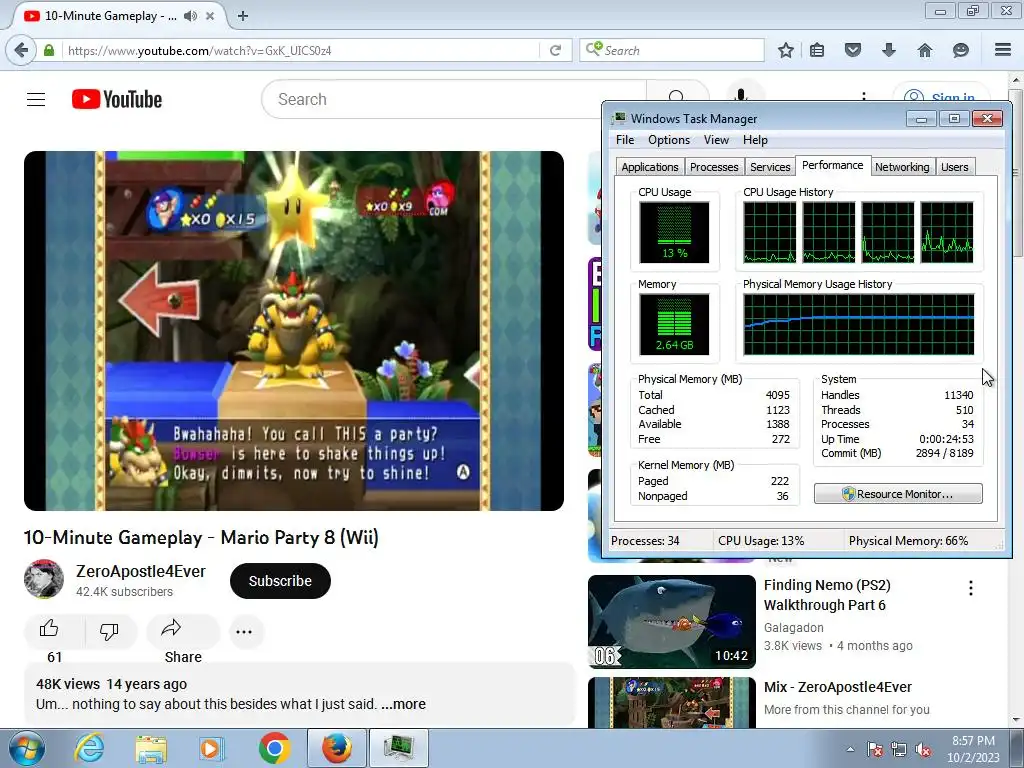Switch to Applications tab
1024x768 pixels.
pos(650,167)
